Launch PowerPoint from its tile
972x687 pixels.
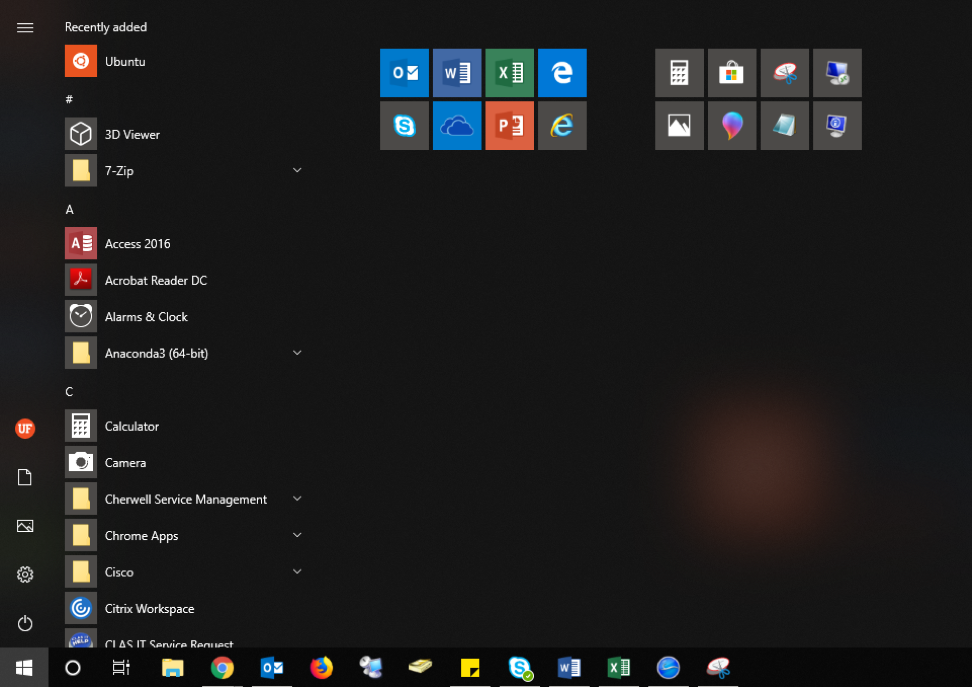(x=510, y=126)
